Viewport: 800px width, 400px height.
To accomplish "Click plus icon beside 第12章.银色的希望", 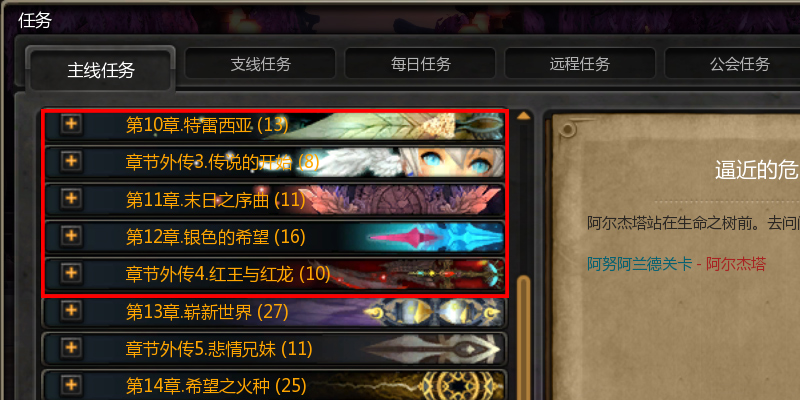I will [x=71, y=236].
